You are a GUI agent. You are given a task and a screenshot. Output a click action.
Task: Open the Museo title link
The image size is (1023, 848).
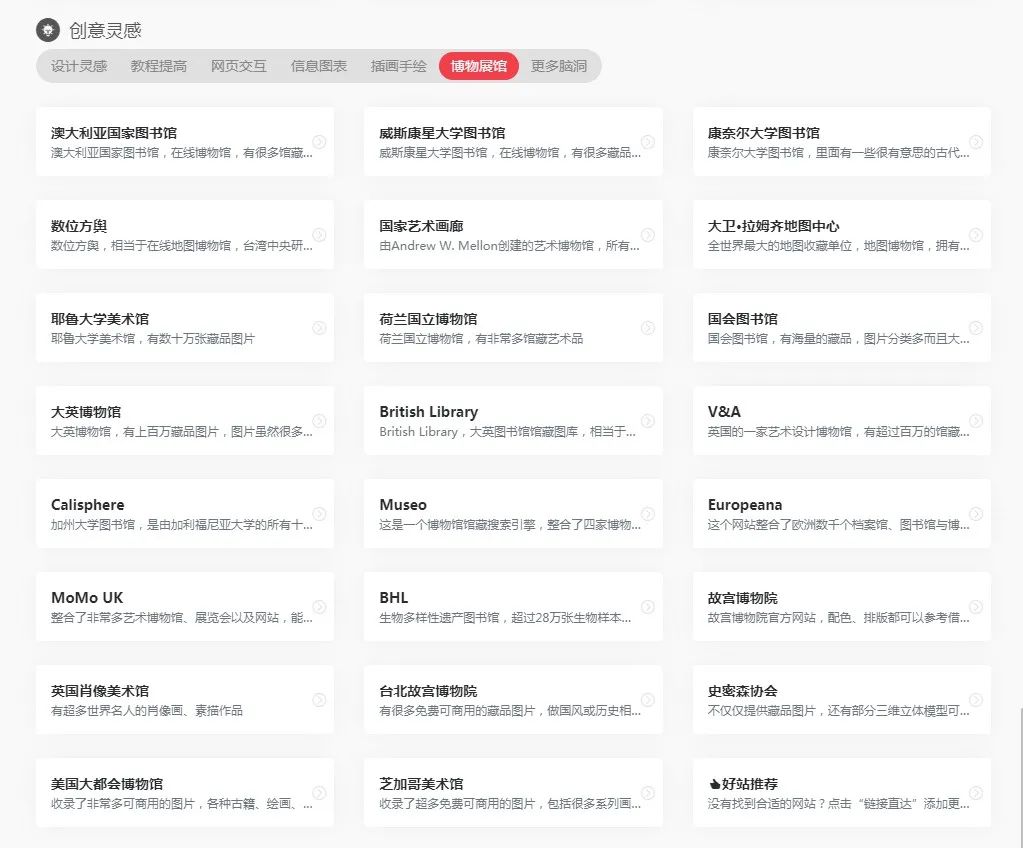403,505
